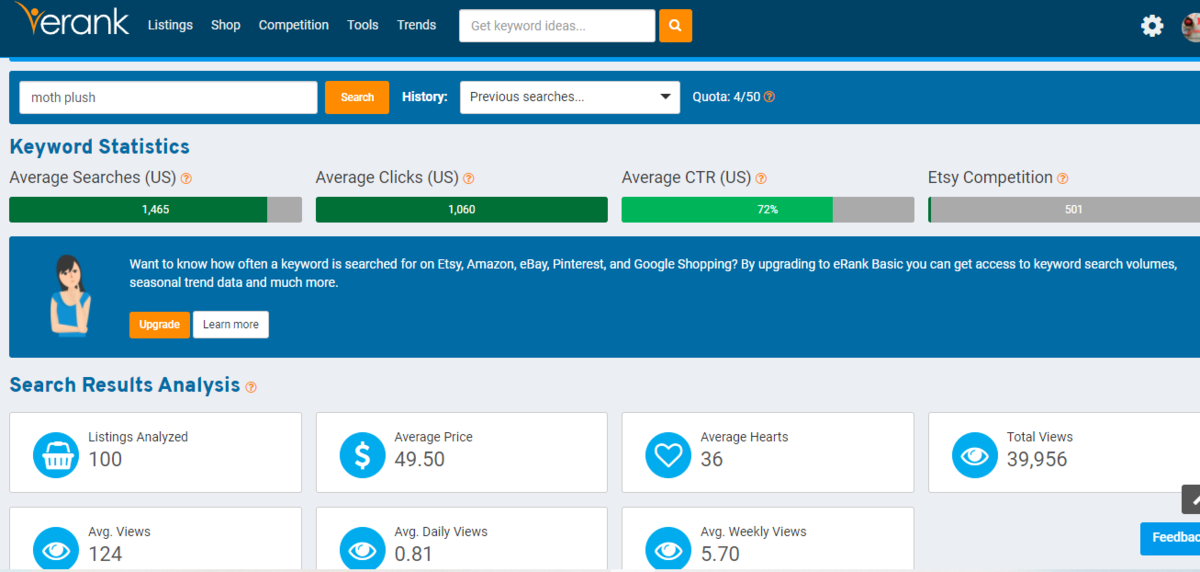Click the Total Views value 39,956
This screenshot has height=572, width=1200.
(1037, 460)
